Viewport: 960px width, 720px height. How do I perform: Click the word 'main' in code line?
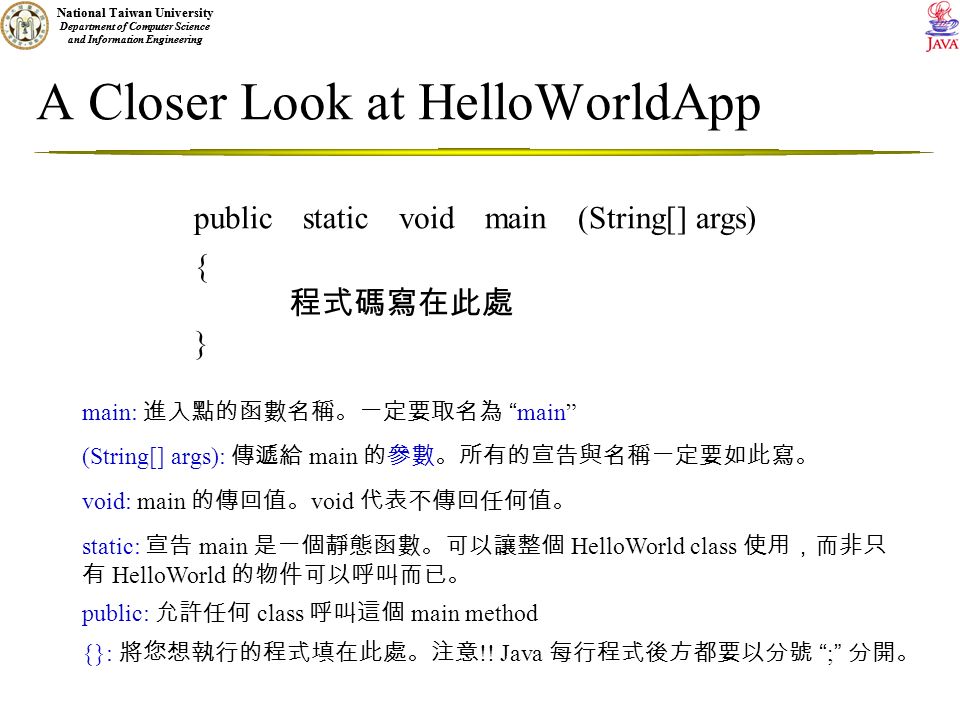[x=516, y=219]
